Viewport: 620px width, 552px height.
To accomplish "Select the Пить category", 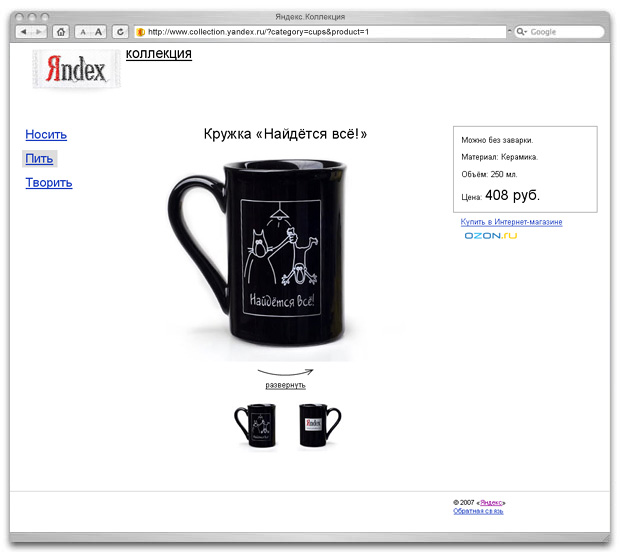I will [39, 158].
